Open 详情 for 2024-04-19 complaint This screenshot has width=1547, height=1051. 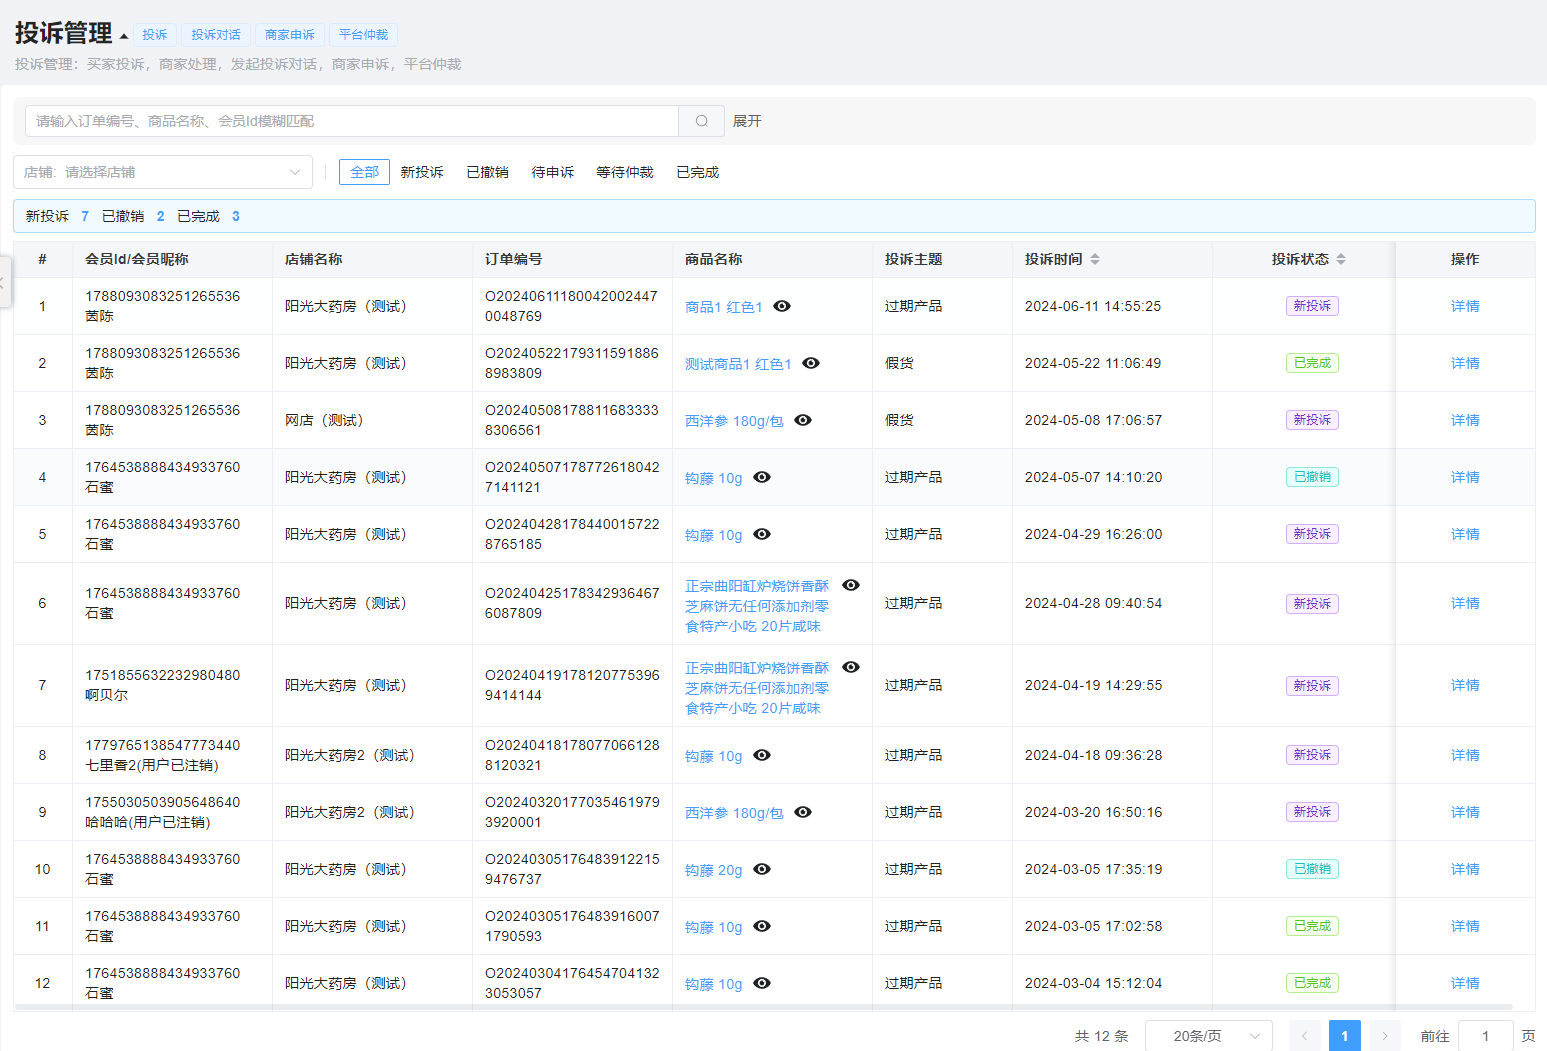(x=1465, y=685)
